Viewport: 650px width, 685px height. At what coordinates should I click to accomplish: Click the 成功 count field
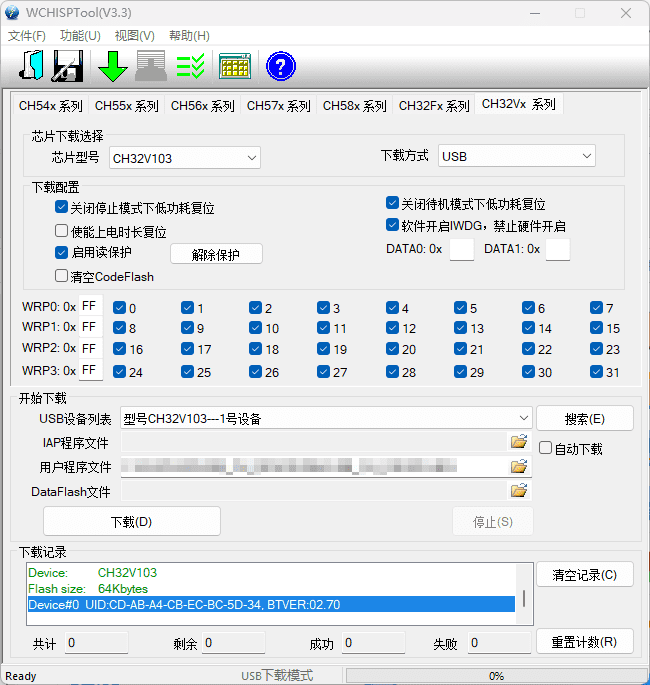click(x=373, y=643)
